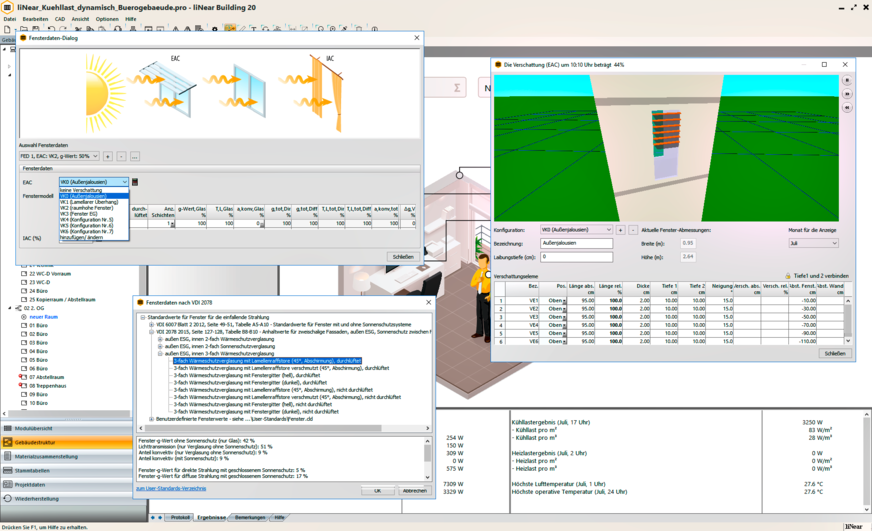Viewport: 872px width, 531px height.
Task: Select VK3 (Fenster EG) option
Action: [94, 214]
